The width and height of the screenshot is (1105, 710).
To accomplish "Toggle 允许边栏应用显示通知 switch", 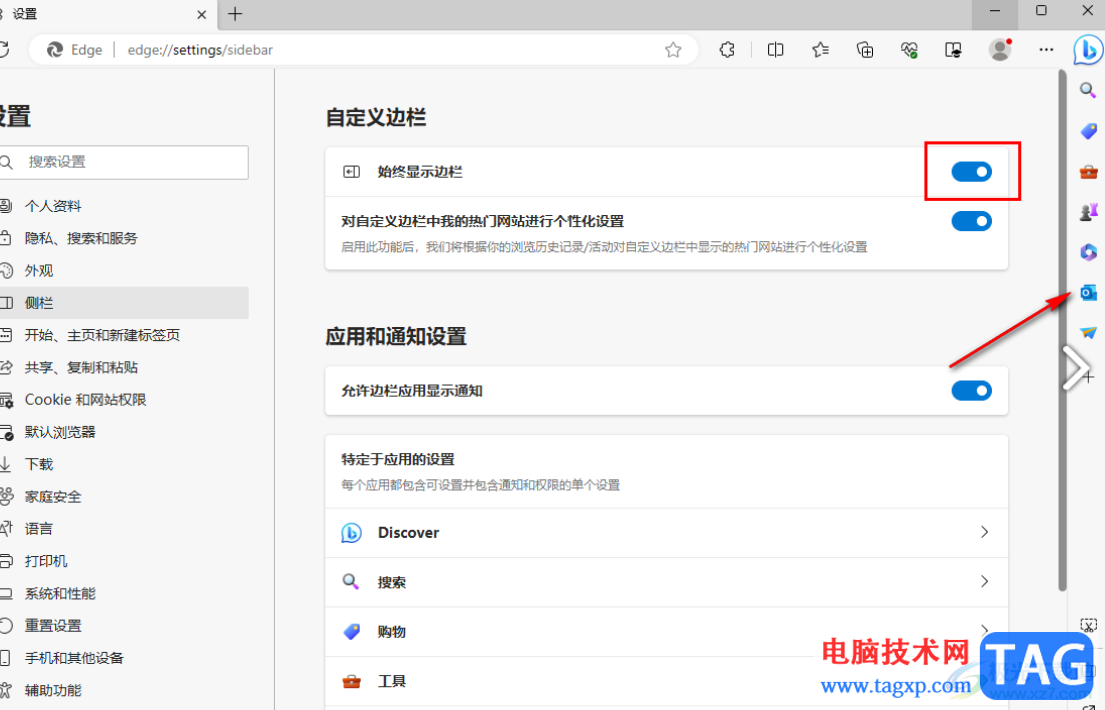I will tap(971, 391).
